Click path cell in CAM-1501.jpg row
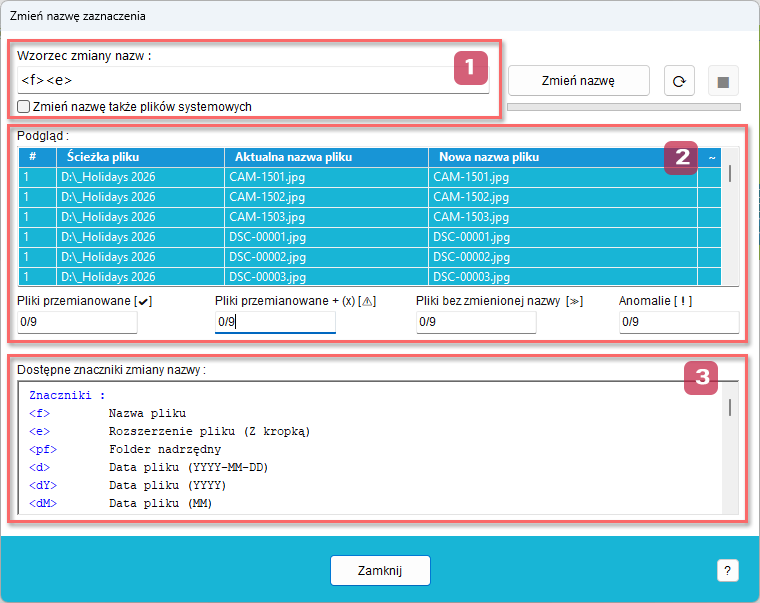Screen dimensions: 760x603 [141, 177]
